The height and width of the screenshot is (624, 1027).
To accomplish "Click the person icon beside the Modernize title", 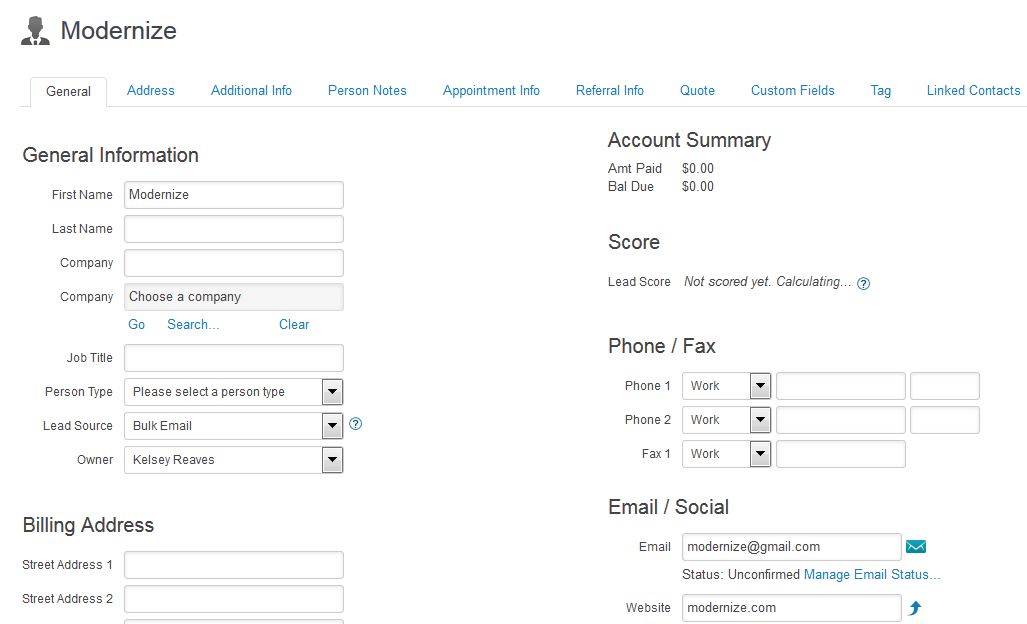I will (x=35, y=31).
